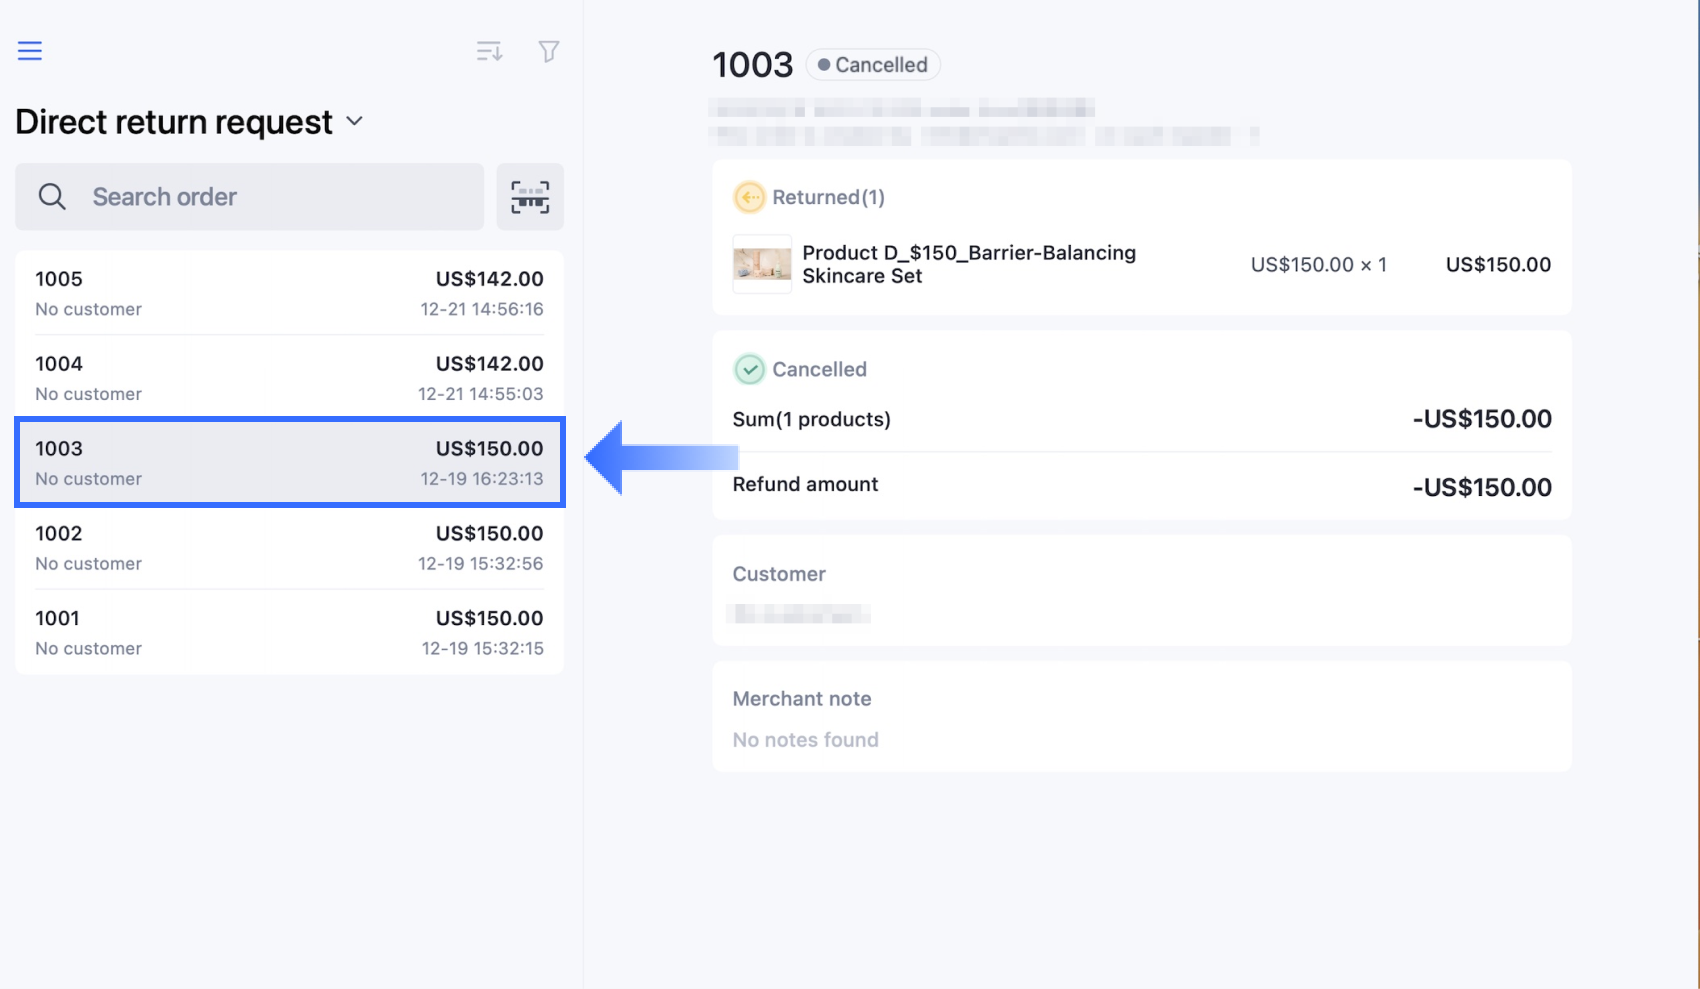
Task: Click the Cancelled status badge
Action: (872, 65)
